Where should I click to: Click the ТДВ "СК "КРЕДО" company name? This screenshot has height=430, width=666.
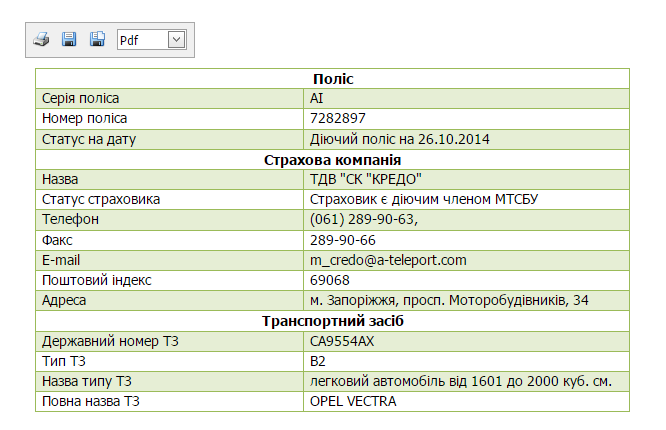[366, 179]
